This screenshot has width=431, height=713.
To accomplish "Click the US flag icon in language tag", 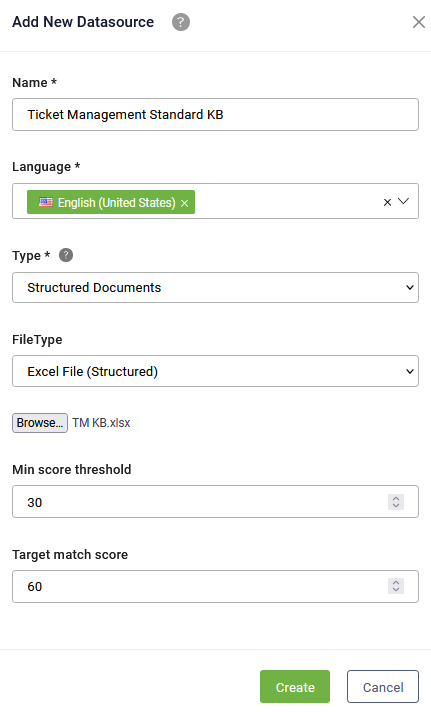I will tap(46, 202).
